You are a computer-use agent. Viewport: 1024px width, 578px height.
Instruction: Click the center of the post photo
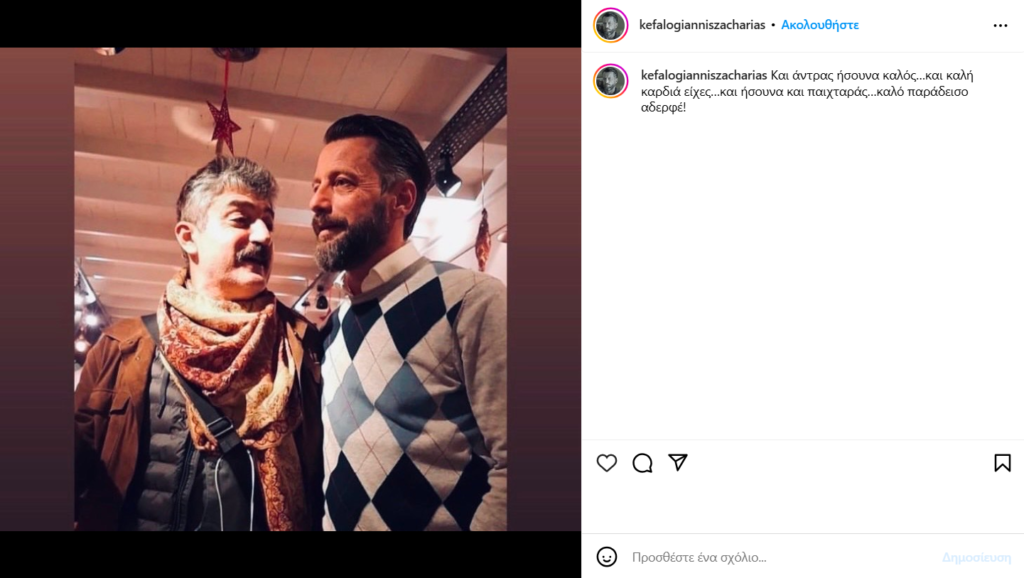pyautogui.click(x=290, y=289)
